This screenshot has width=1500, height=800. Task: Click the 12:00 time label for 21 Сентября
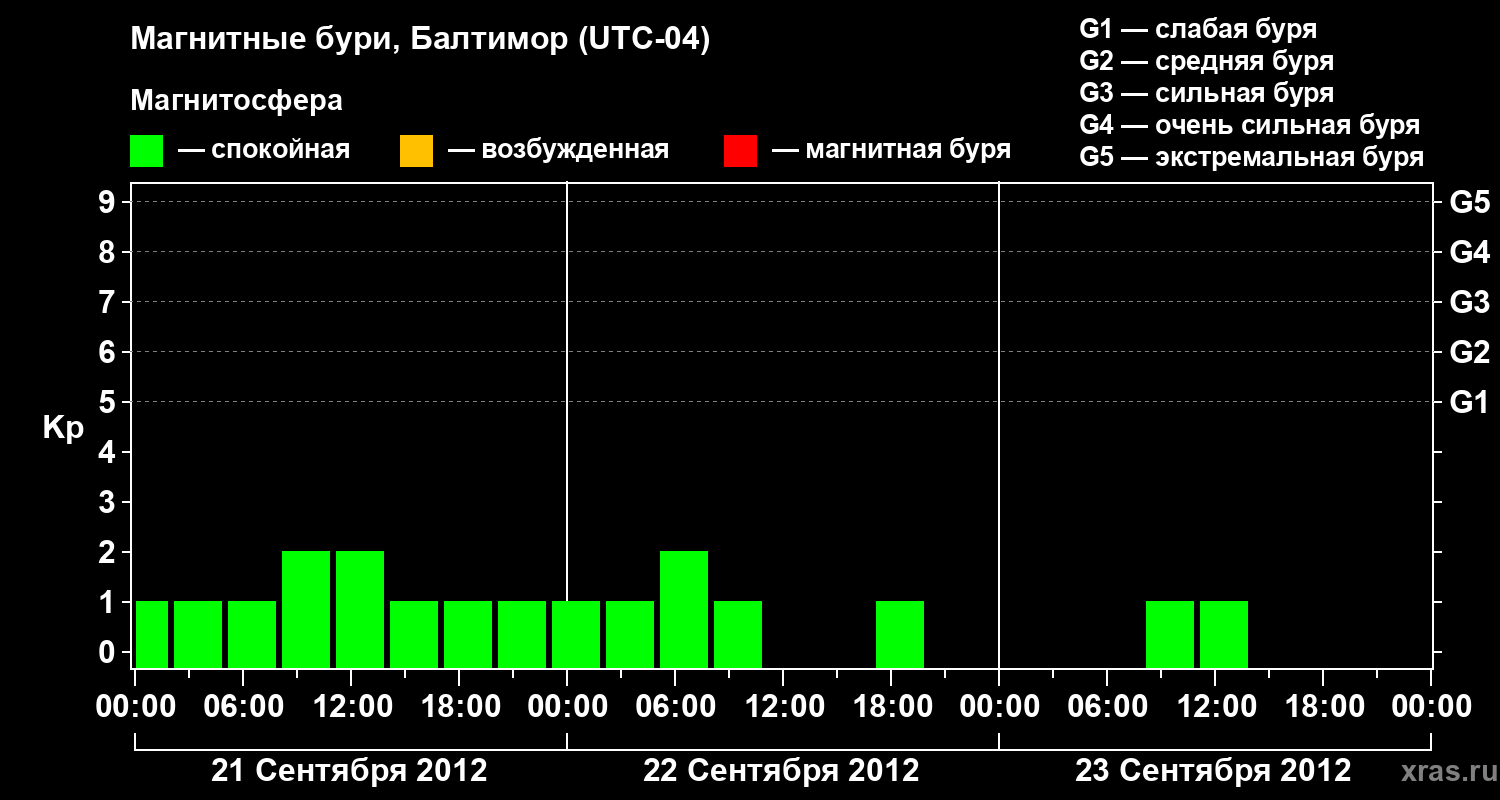[351, 707]
